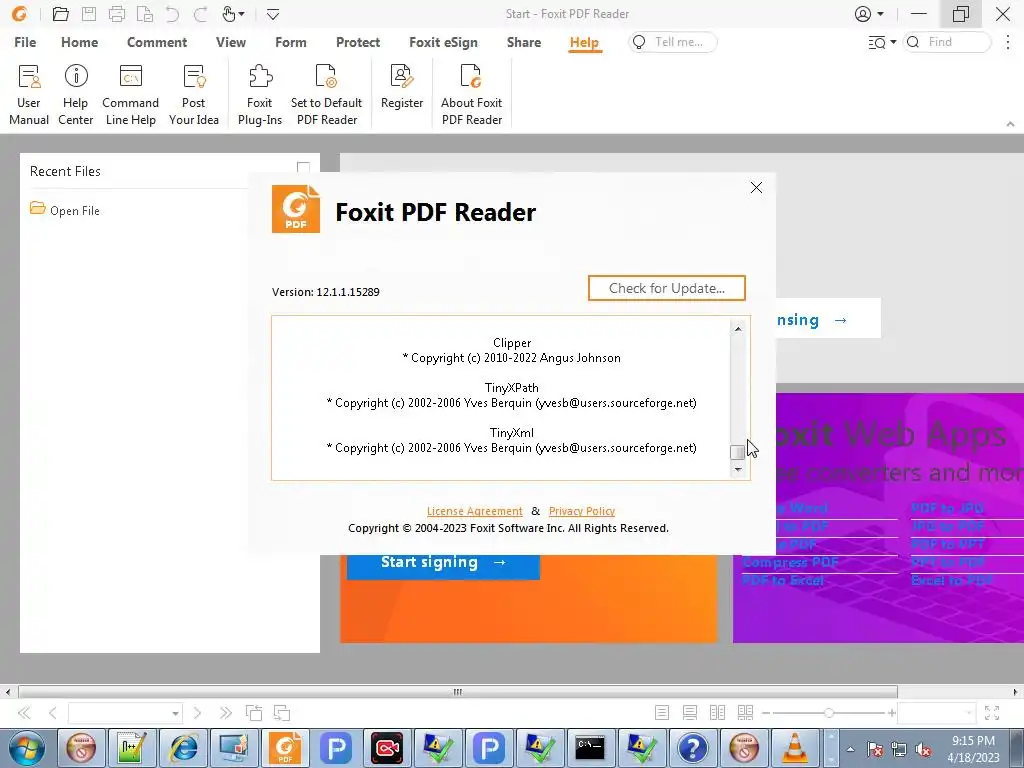Click the license text scrollbar thumb
Image resolution: width=1024 pixels, height=768 pixels.
tap(737, 452)
